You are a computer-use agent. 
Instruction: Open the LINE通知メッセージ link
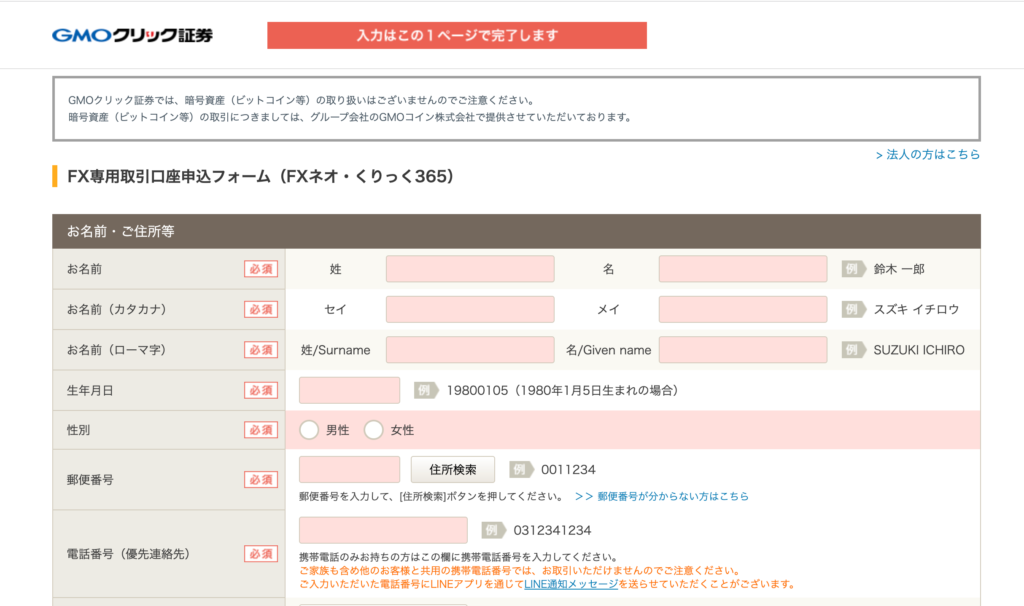[x=571, y=584]
